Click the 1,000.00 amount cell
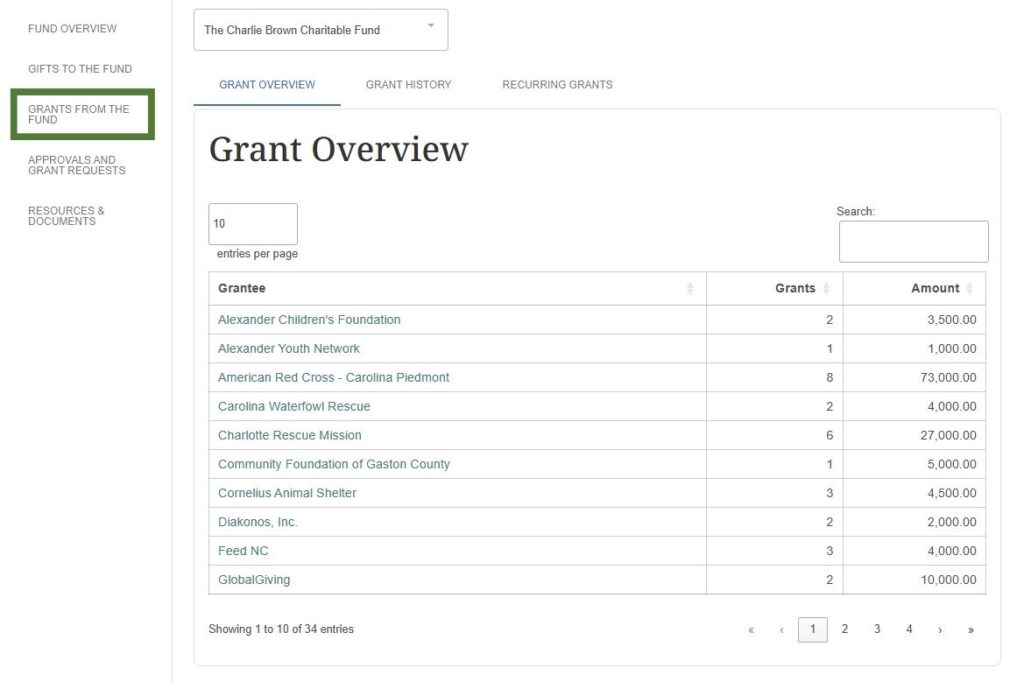Viewport: 1024px width, 682px height. (914, 349)
